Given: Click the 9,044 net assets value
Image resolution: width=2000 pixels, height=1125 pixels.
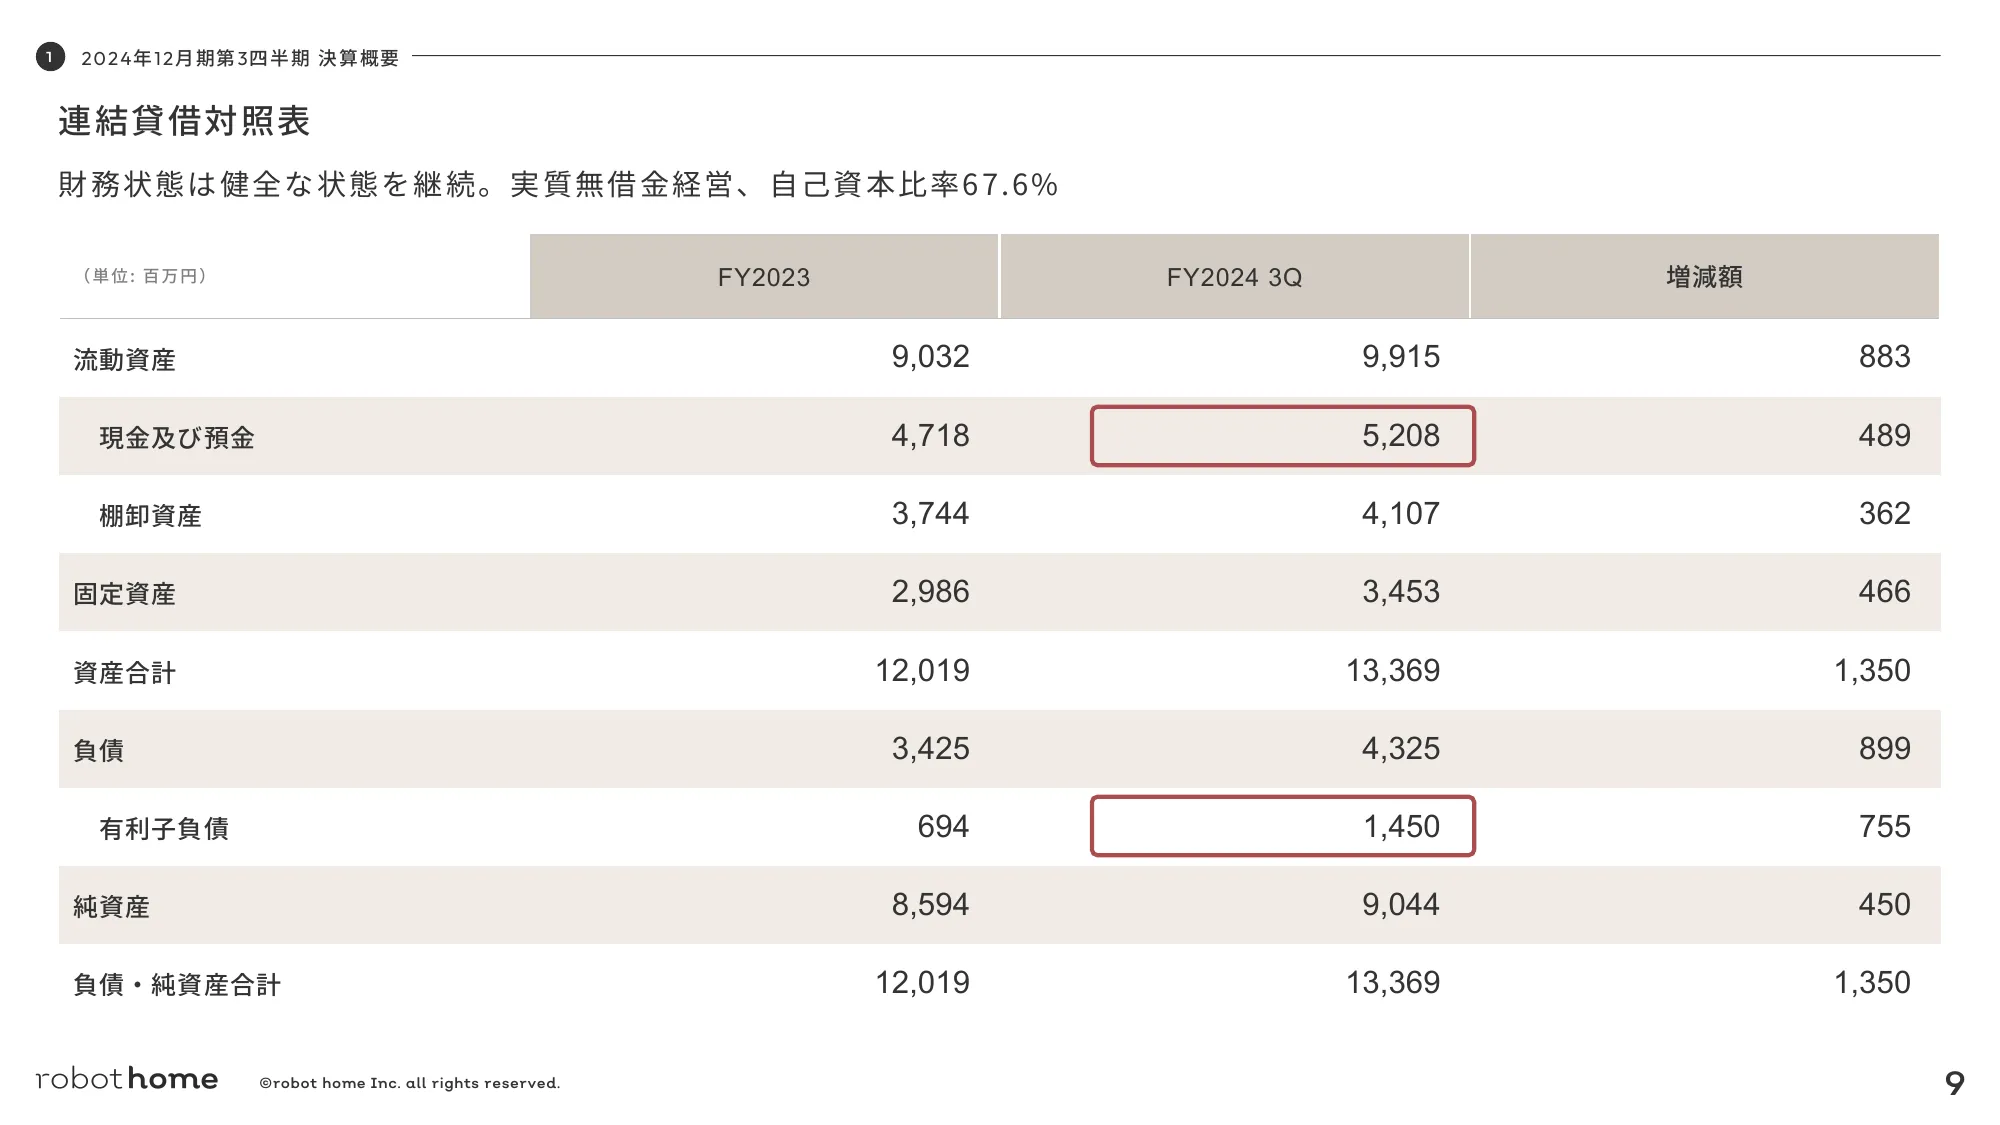Looking at the screenshot, I should (x=1400, y=905).
